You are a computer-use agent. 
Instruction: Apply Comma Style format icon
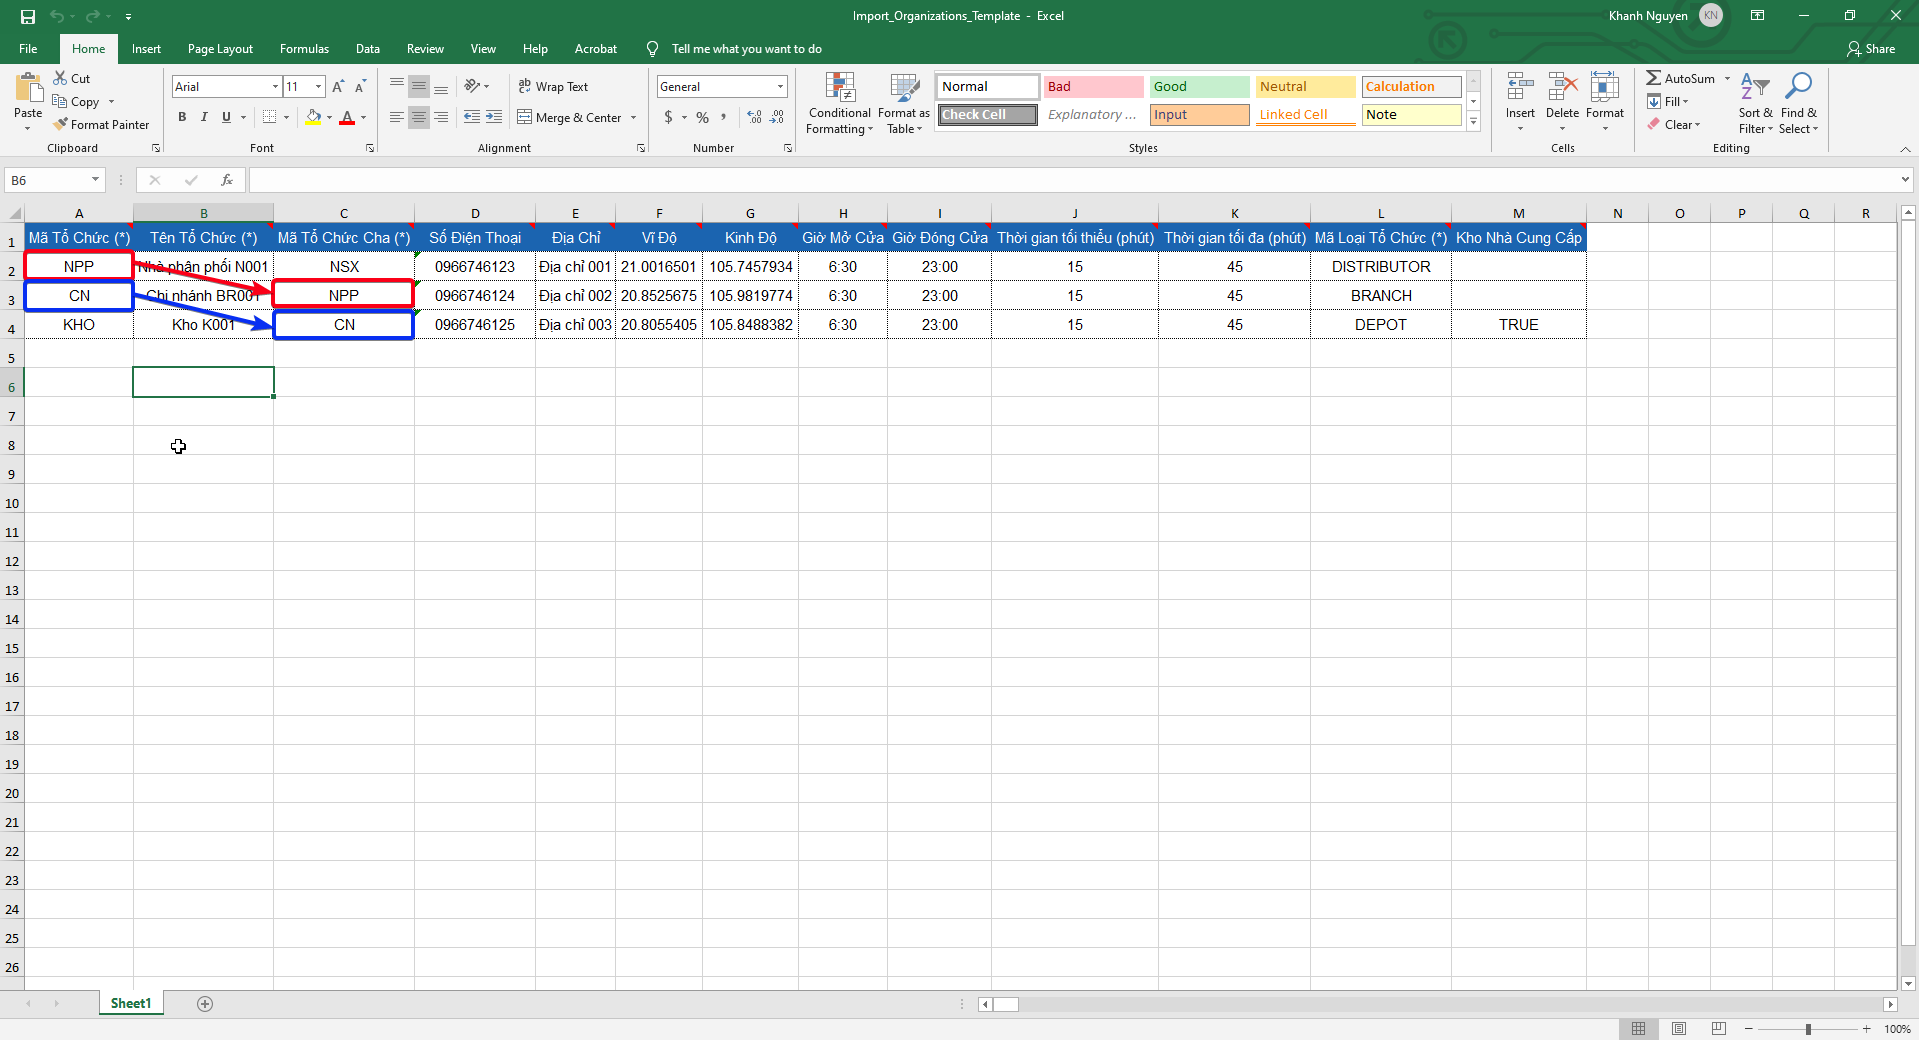[724, 117]
